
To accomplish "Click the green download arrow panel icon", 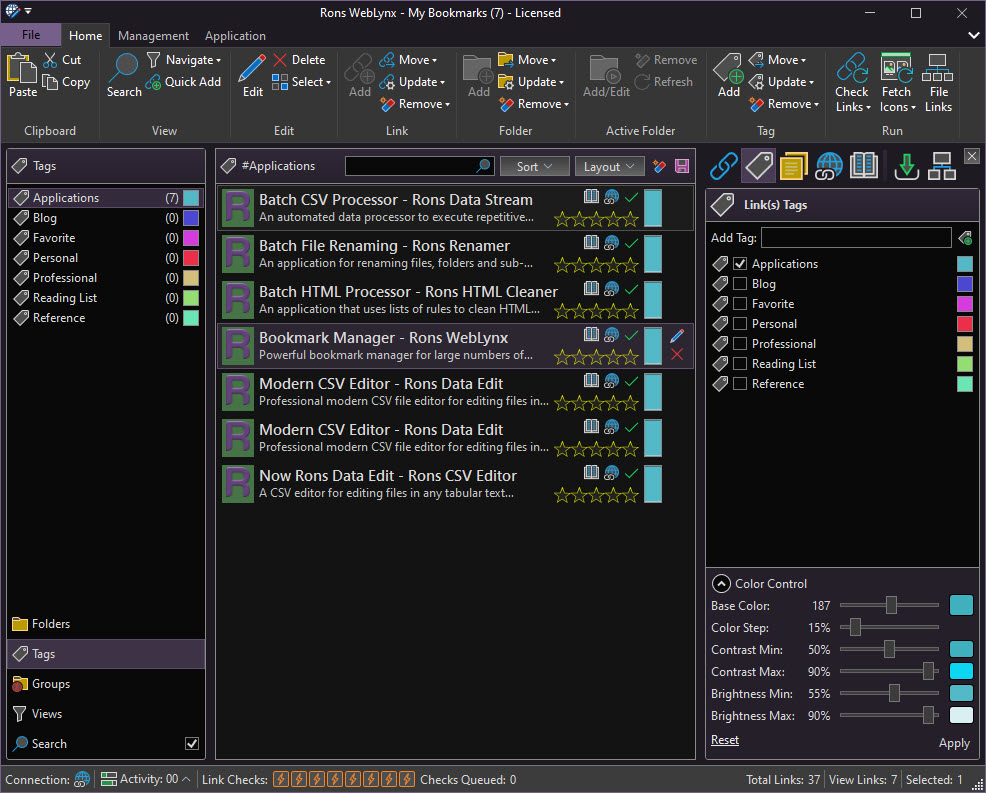I will coord(906,166).
